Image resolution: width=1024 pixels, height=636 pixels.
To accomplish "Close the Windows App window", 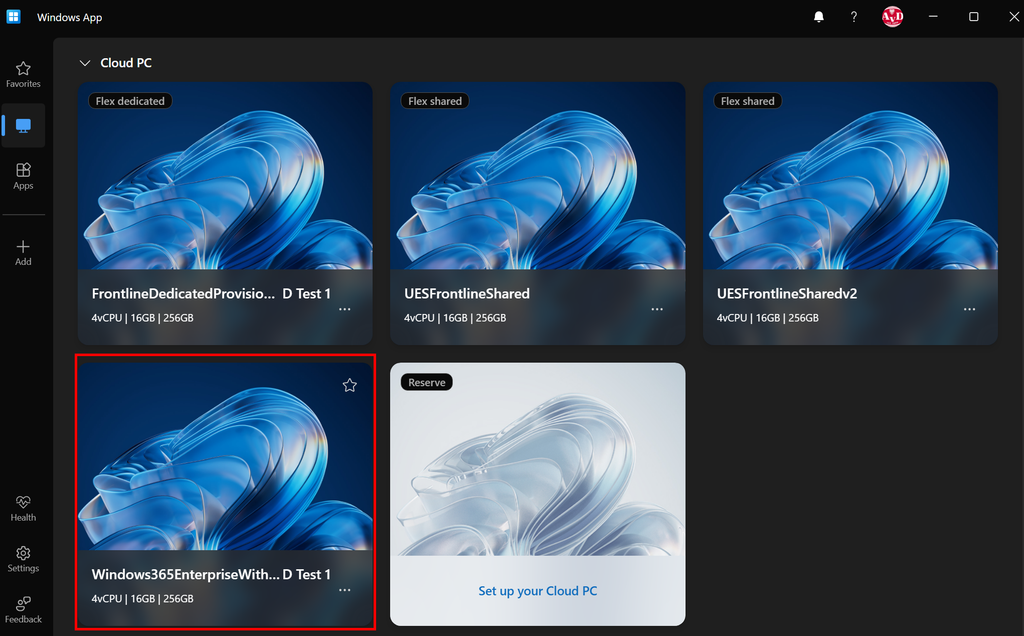I will point(1014,17).
